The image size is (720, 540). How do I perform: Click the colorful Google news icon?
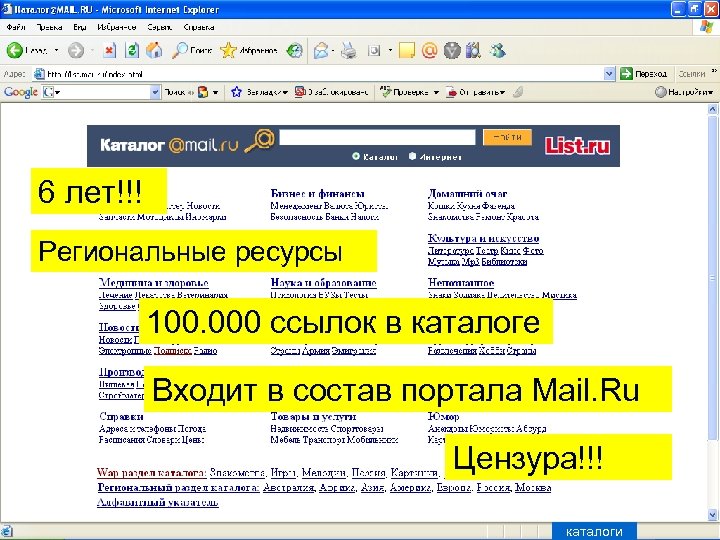203,92
